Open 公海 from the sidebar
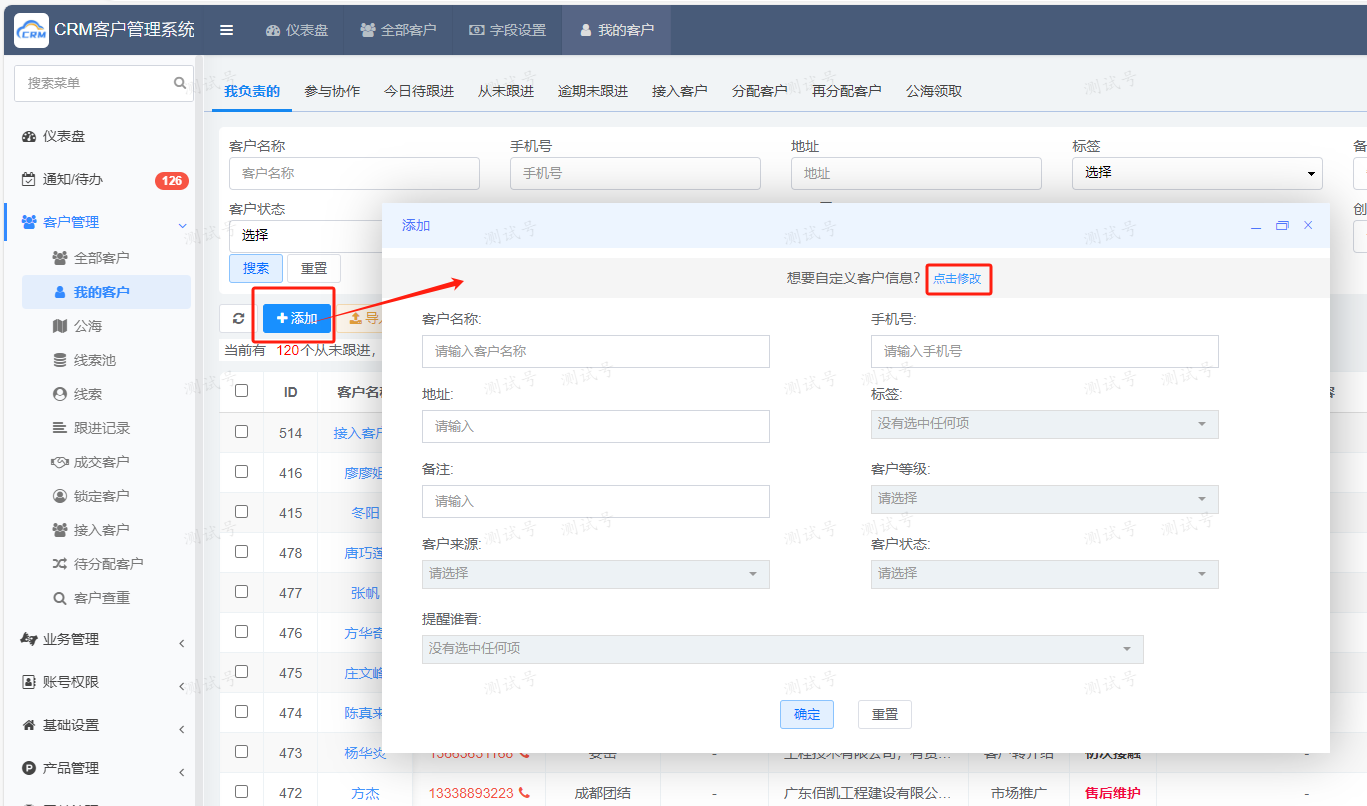1367x806 pixels. pos(87,326)
